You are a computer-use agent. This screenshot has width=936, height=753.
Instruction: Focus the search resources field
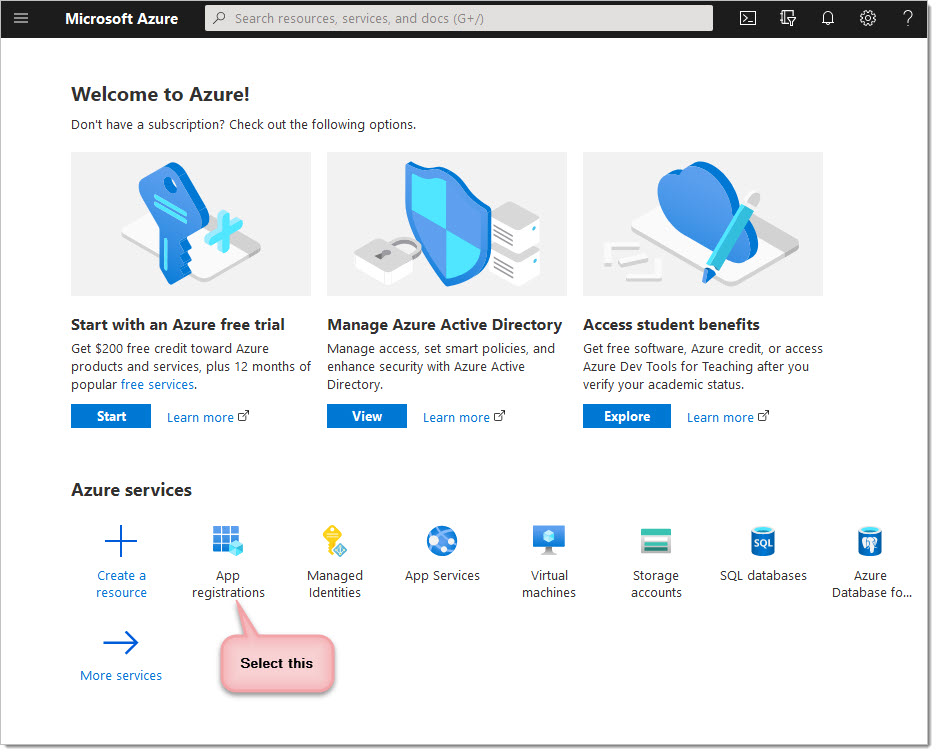(x=458, y=18)
